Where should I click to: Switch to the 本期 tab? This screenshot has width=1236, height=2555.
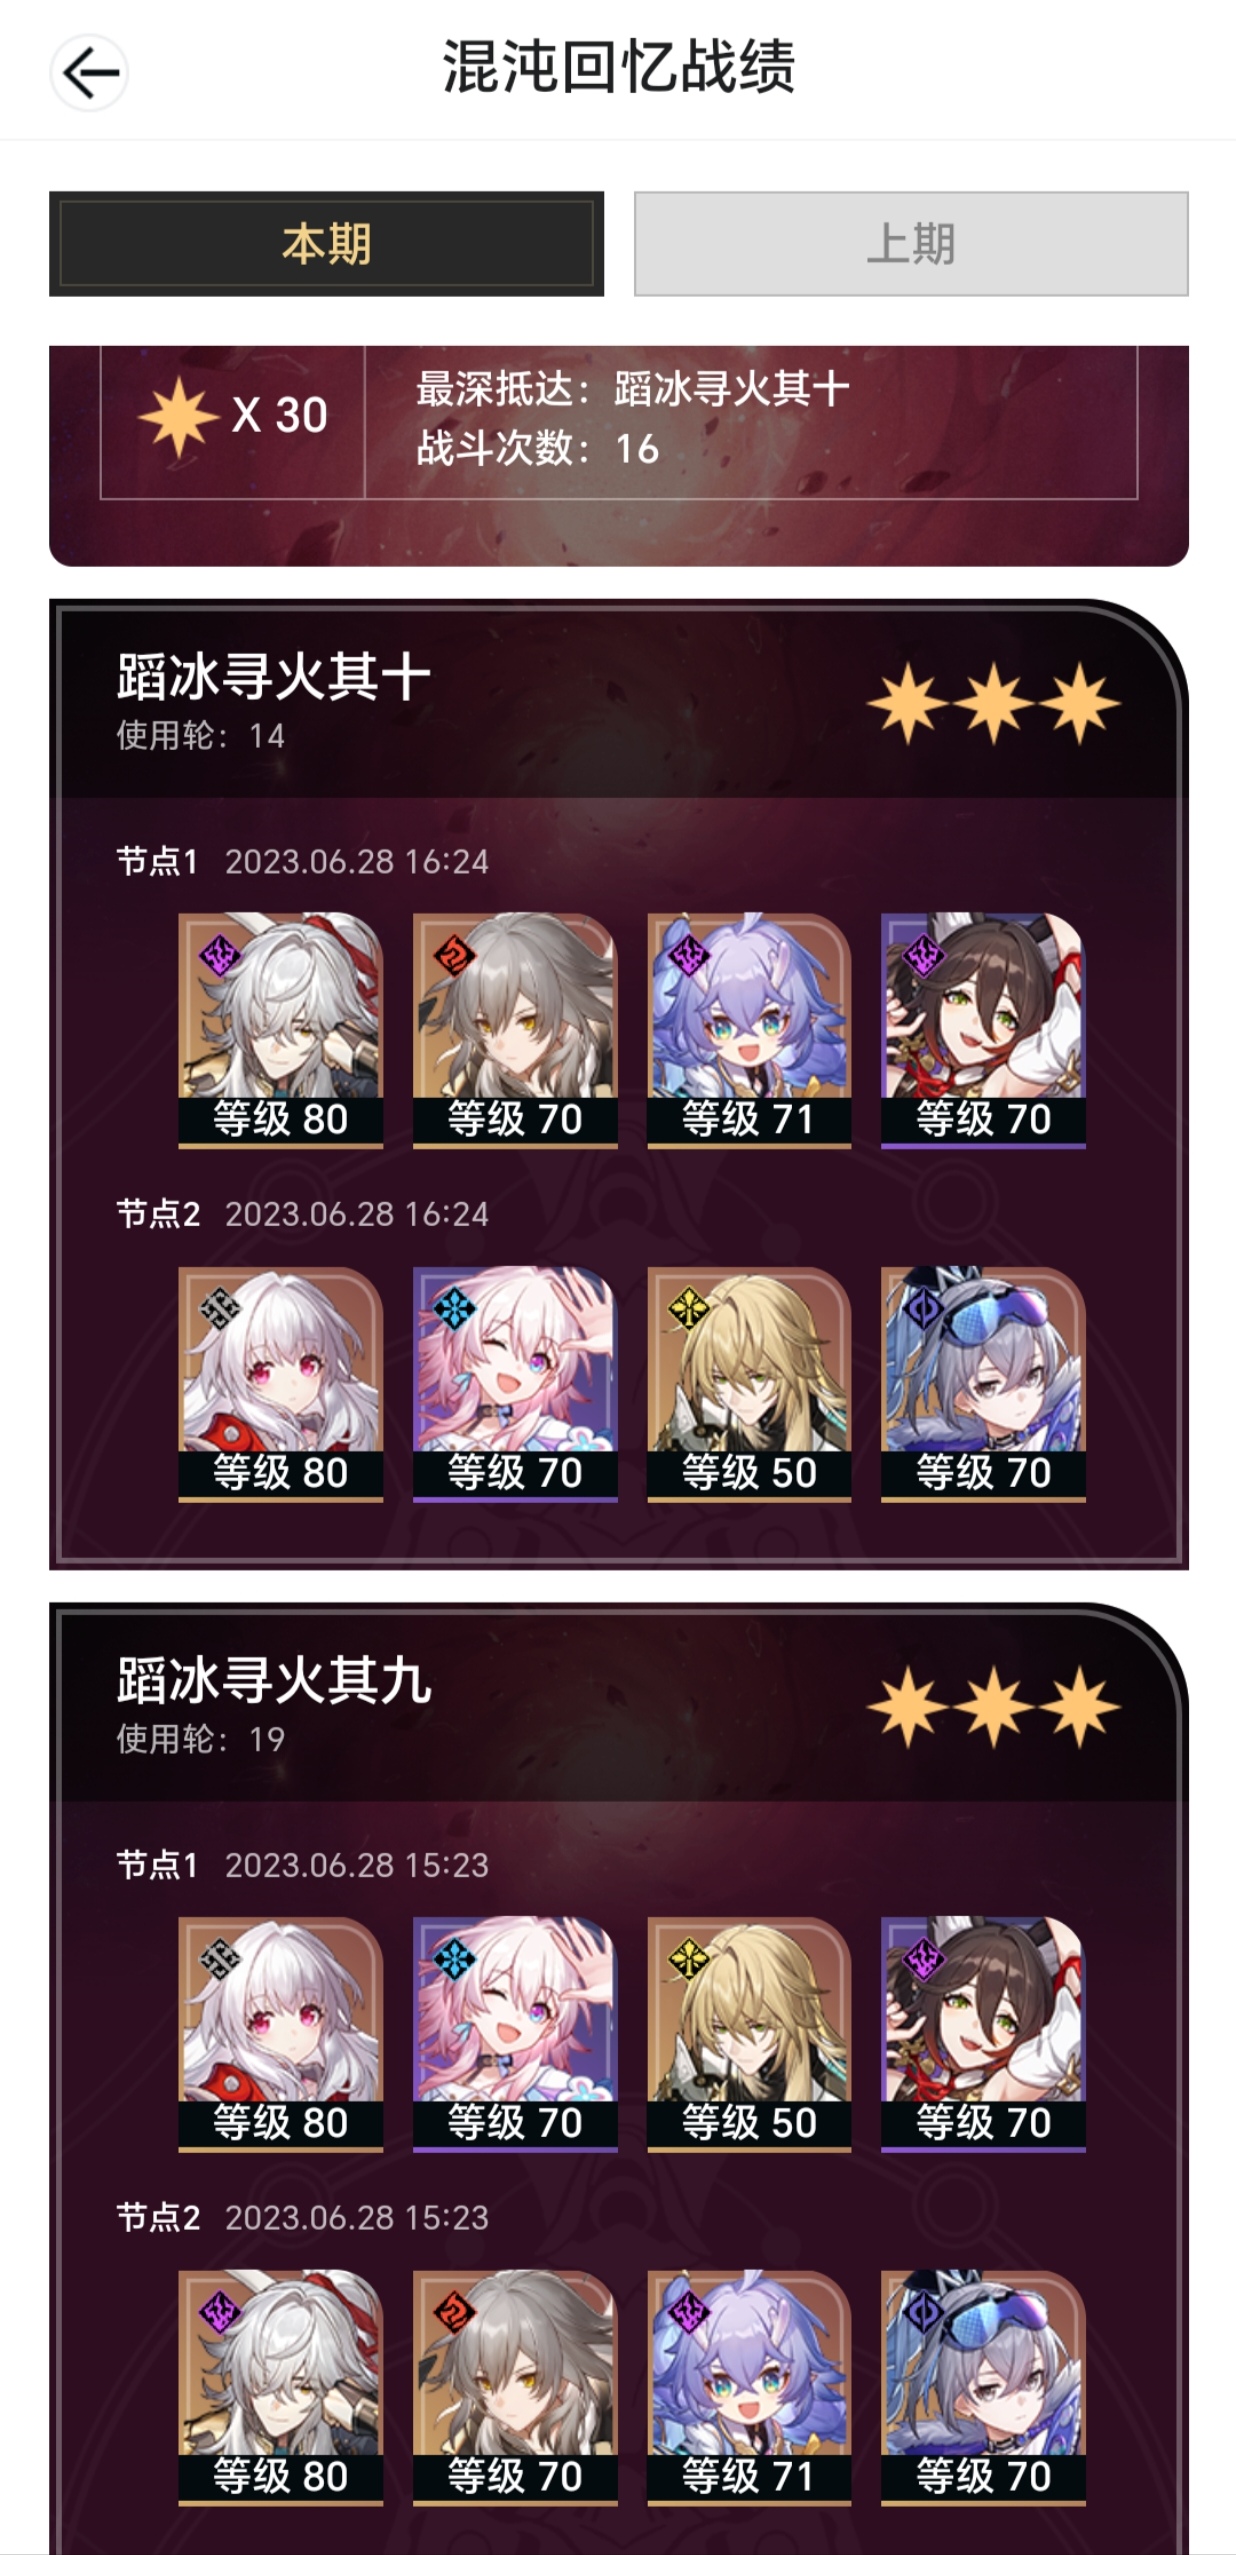coord(326,244)
